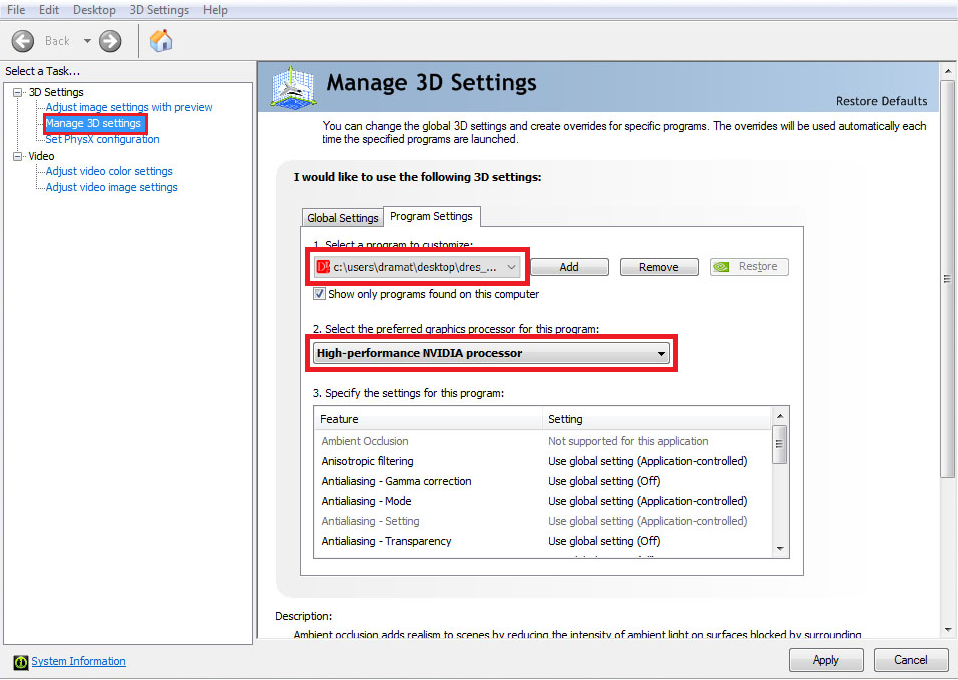Click Restore Defaults link
This screenshot has width=958, height=680.
881,101
